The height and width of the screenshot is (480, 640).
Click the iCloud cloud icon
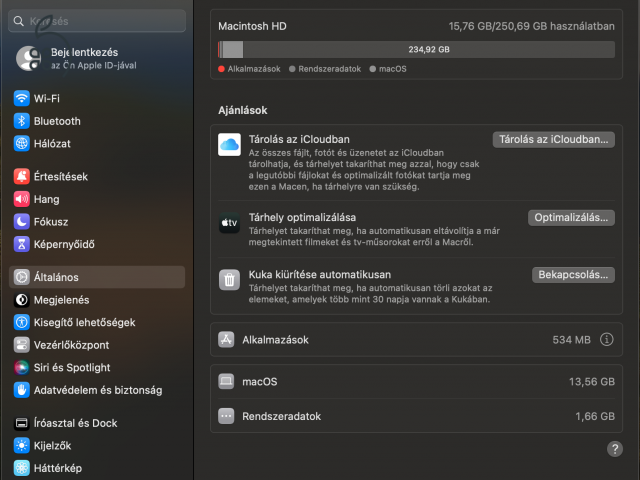coord(229,144)
